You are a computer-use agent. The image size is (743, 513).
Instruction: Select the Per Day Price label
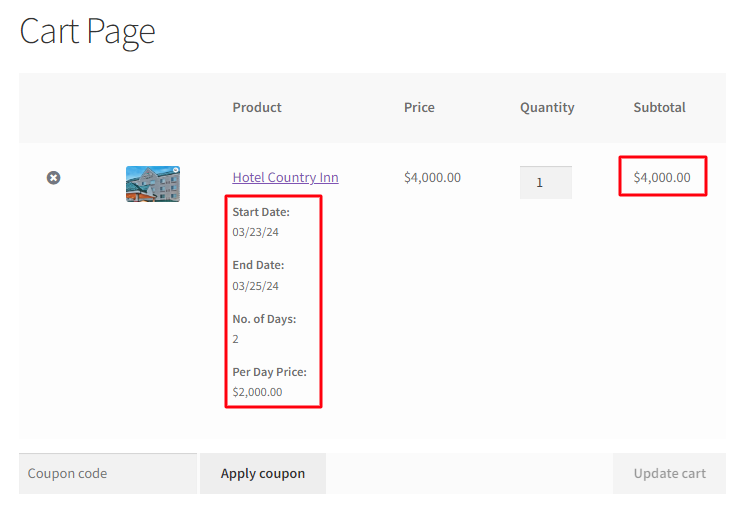(x=269, y=372)
